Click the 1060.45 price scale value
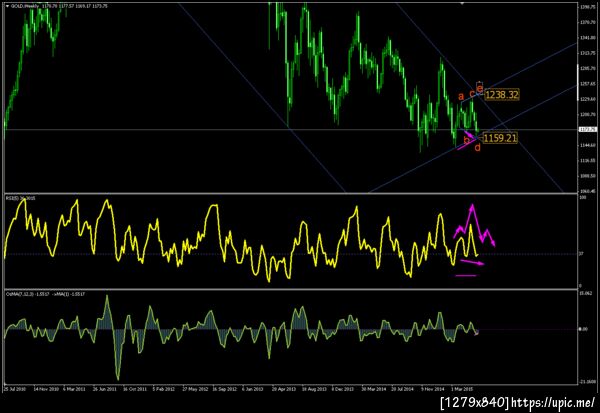 588,191
